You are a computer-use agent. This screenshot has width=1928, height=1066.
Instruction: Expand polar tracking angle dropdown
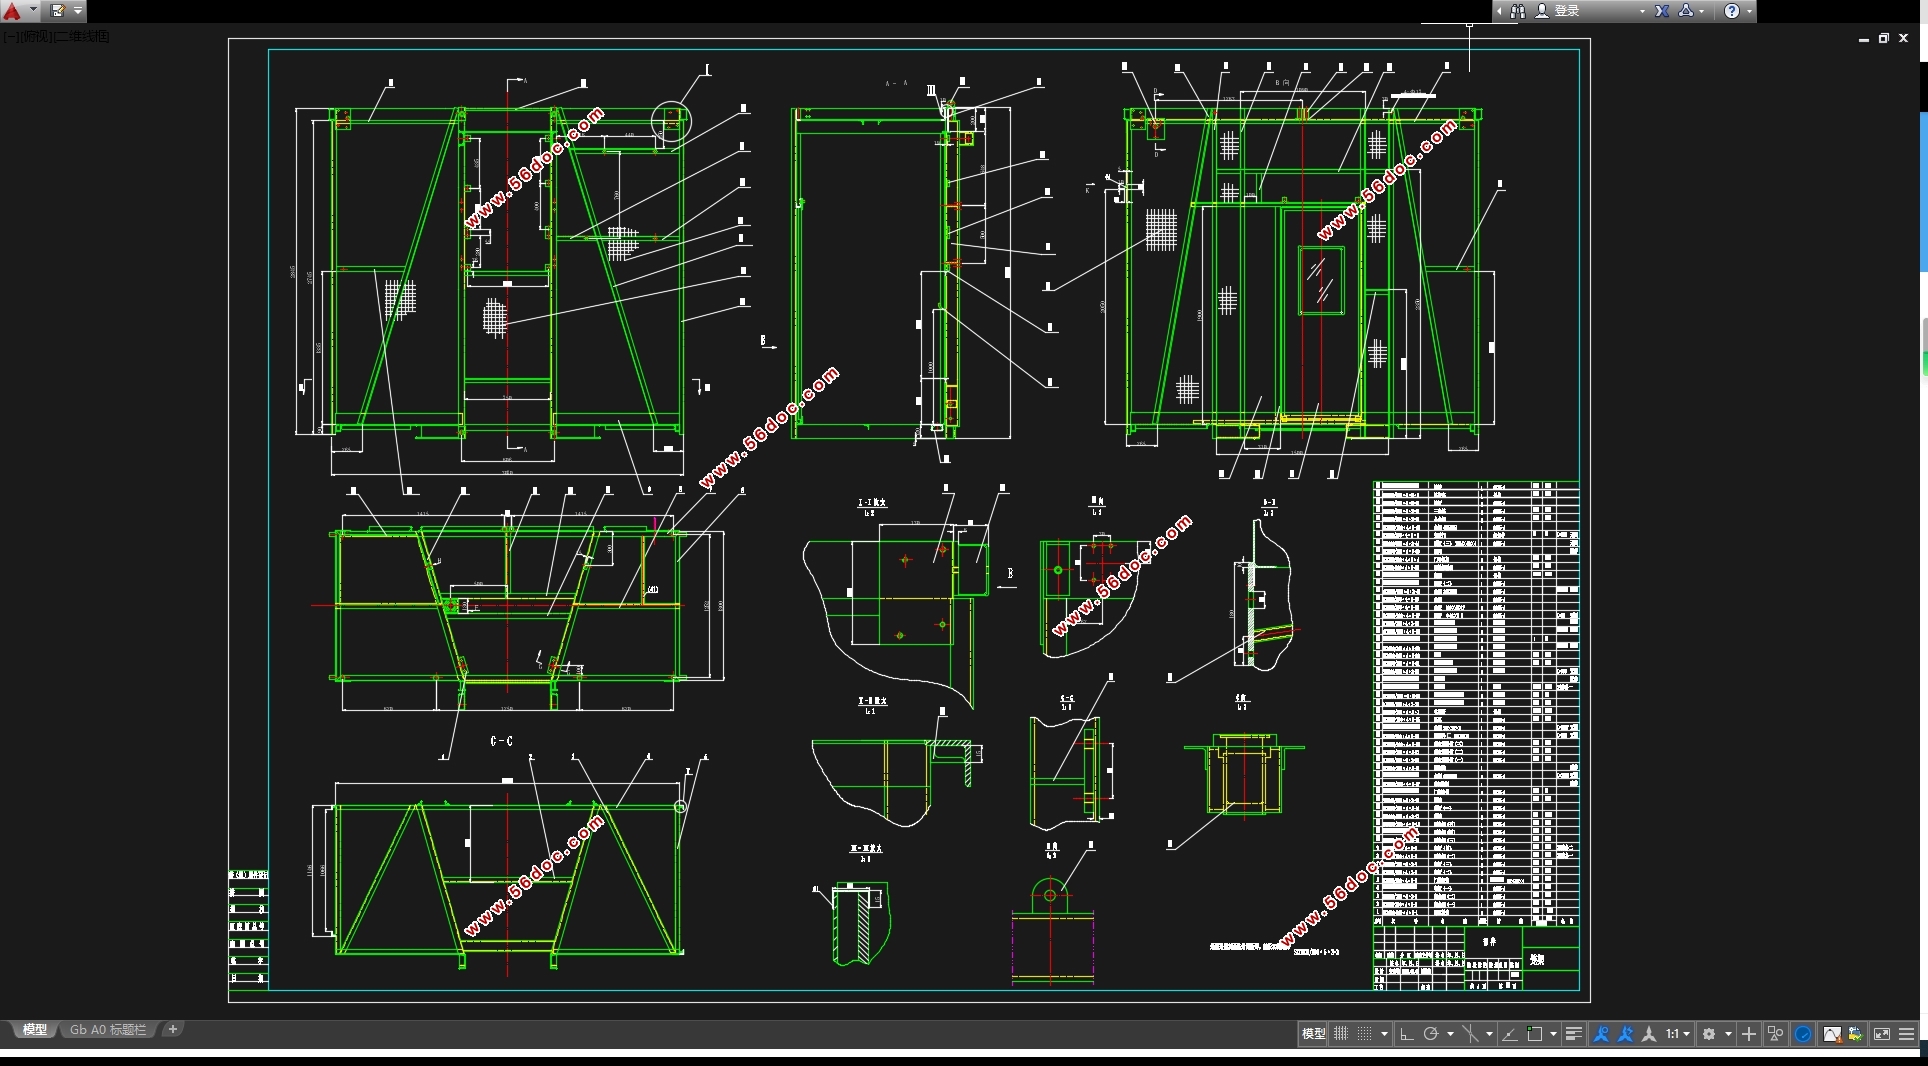[x=1450, y=1034]
